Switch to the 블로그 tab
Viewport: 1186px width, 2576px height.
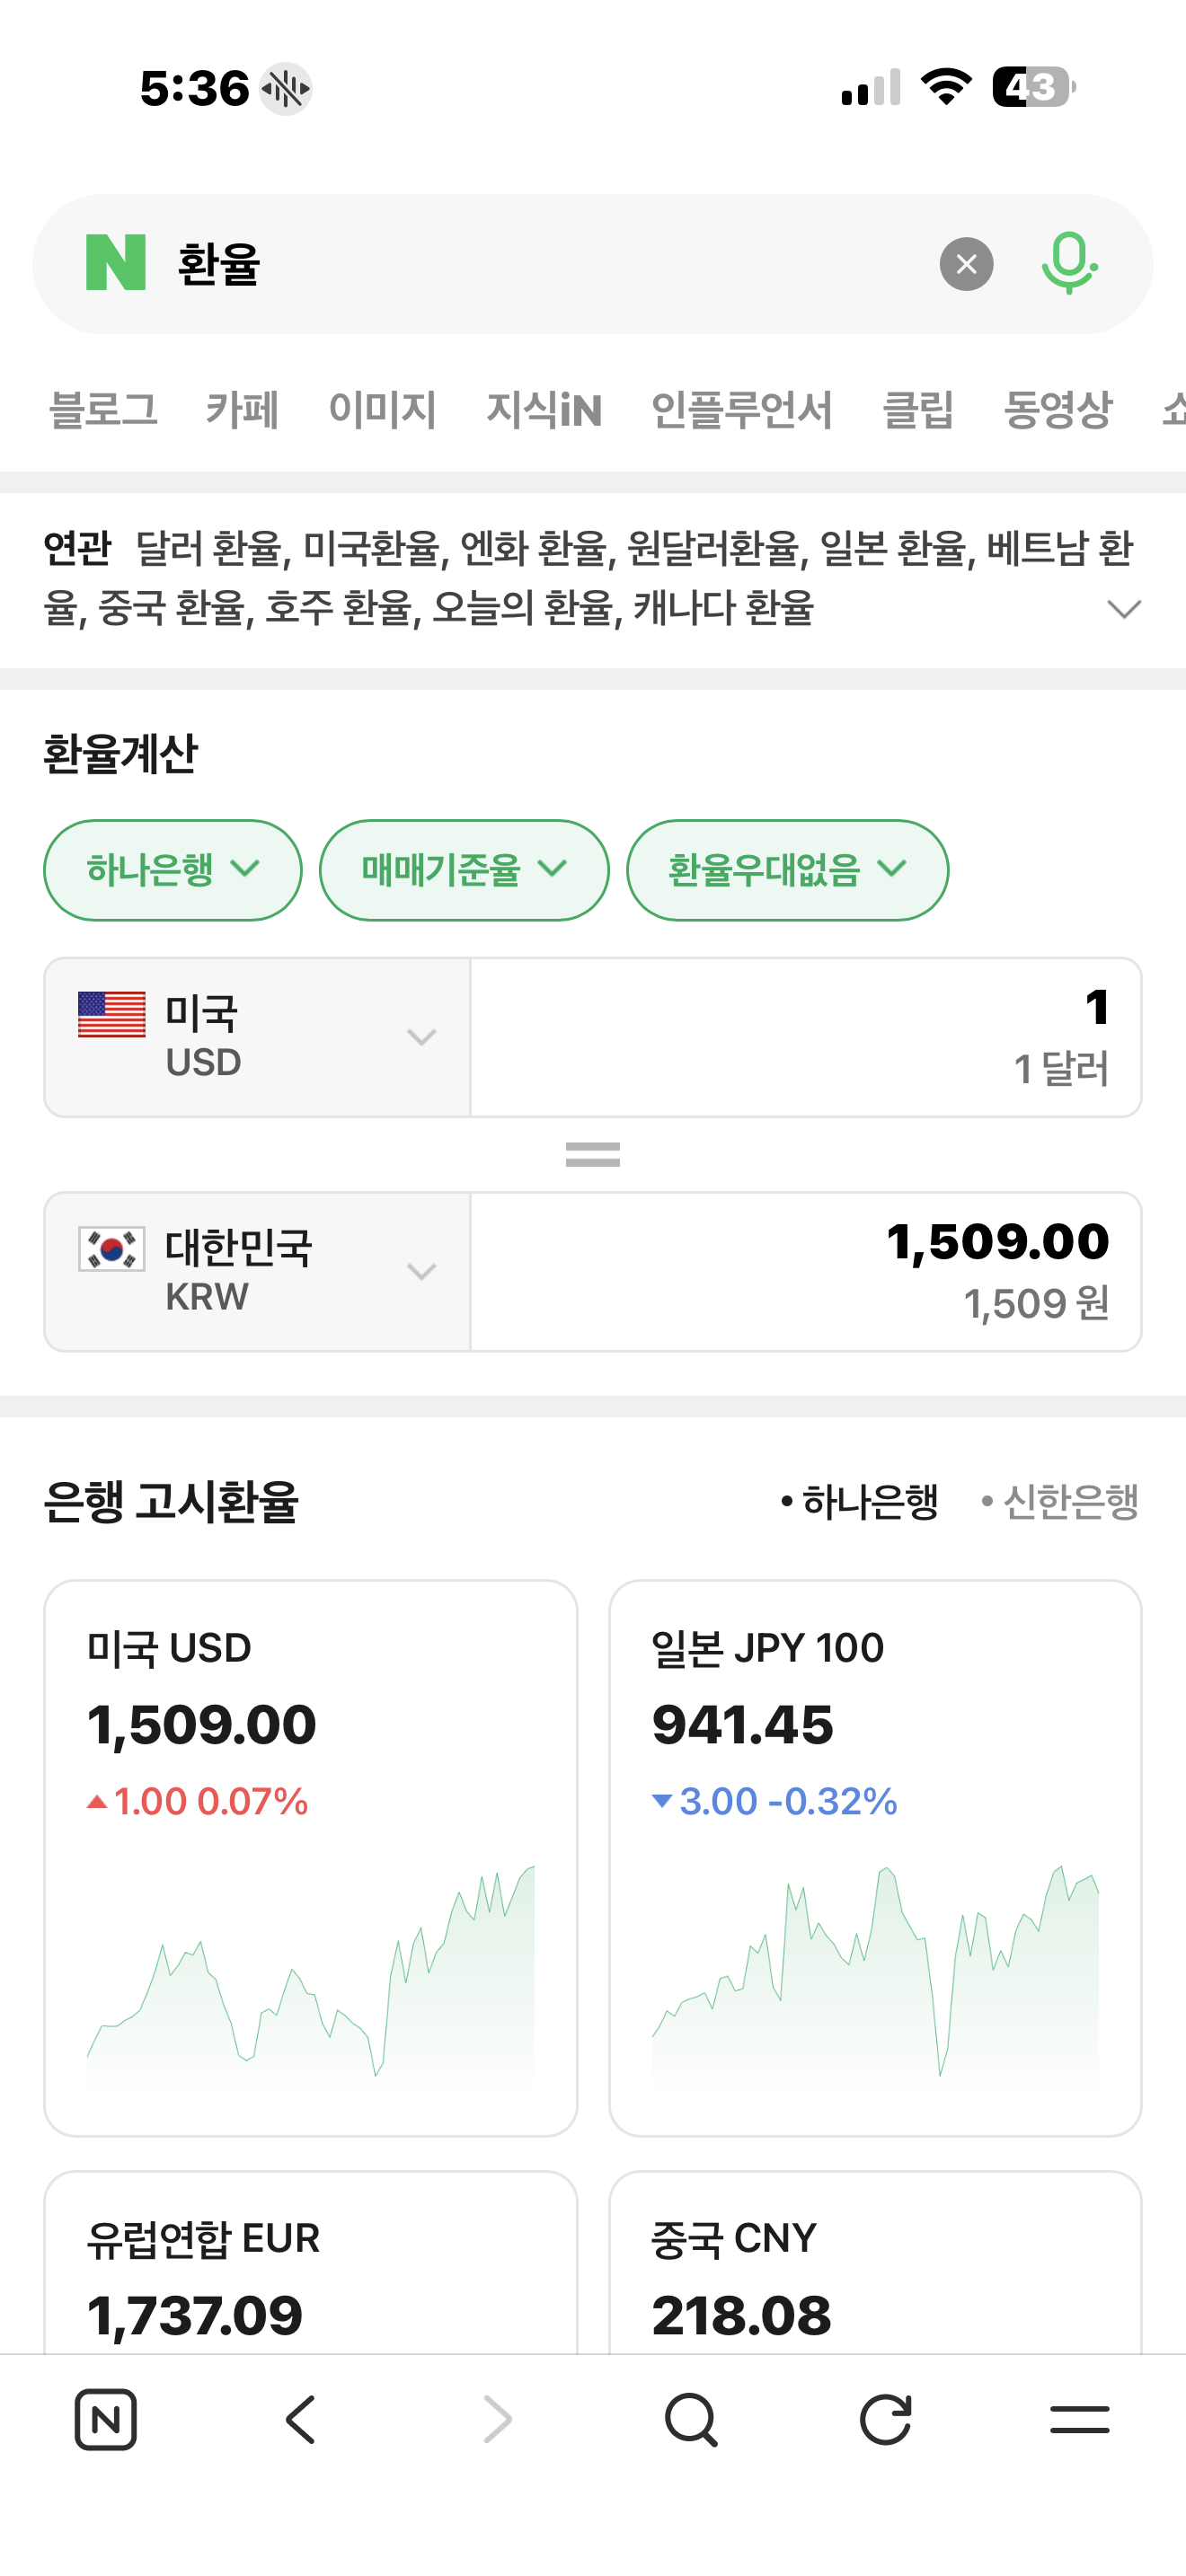(104, 409)
